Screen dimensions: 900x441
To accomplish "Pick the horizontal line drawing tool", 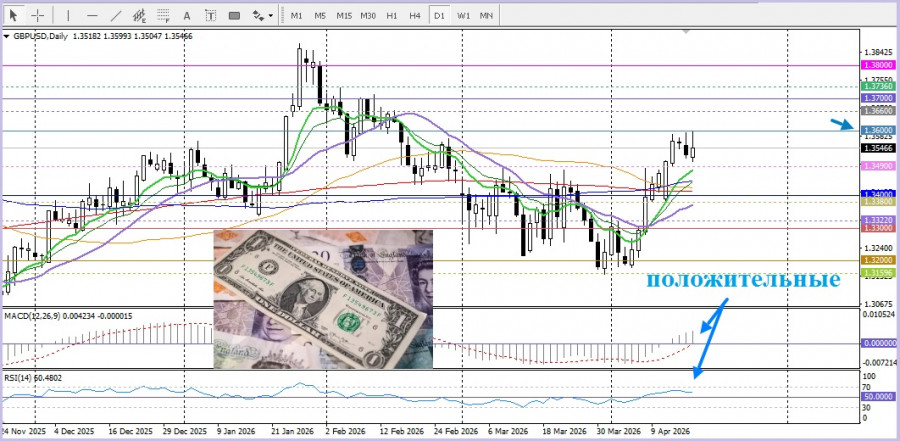I will (x=92, y=16).
